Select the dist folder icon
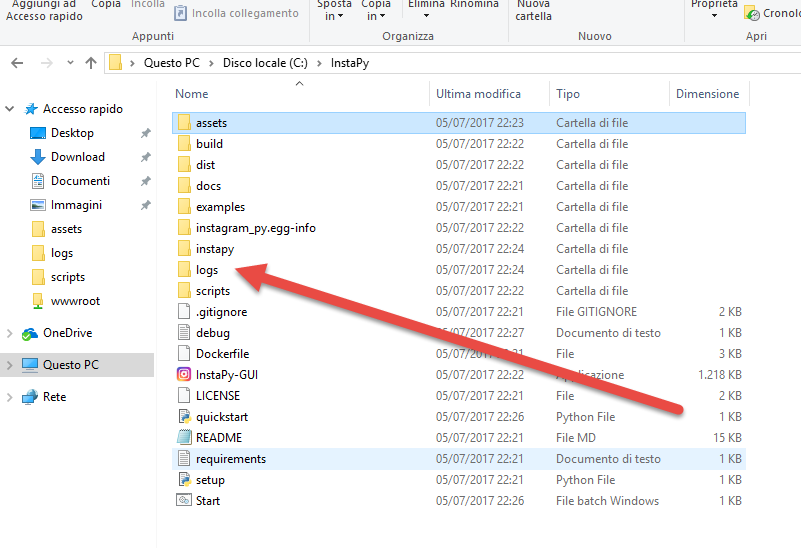 (184, 164)
